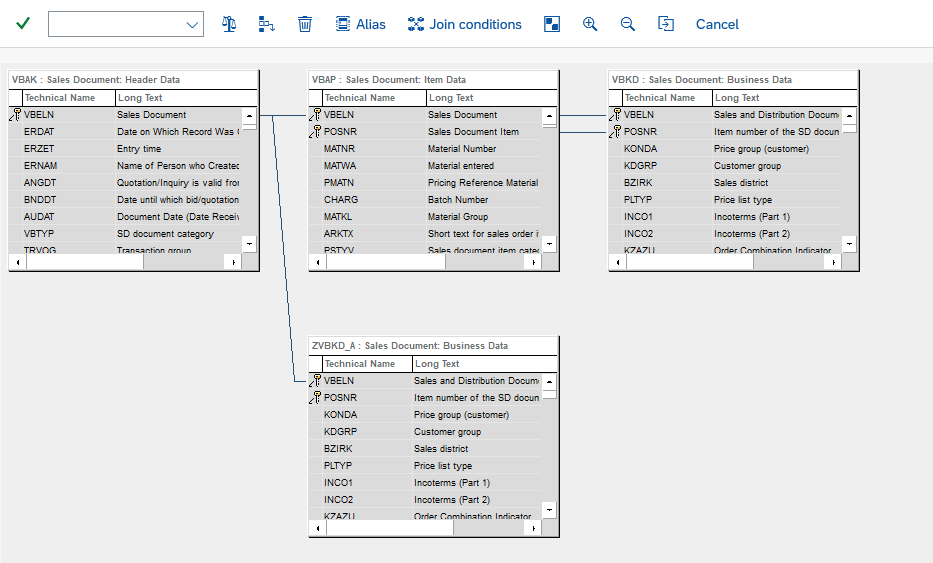933x563 pixels.
Task: Click Long Text column header in VBKD table
Action: 785,98
